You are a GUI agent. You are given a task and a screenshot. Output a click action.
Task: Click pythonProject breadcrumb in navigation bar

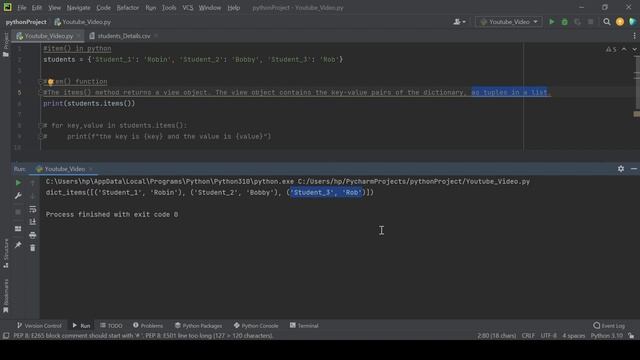pos(26,22)
